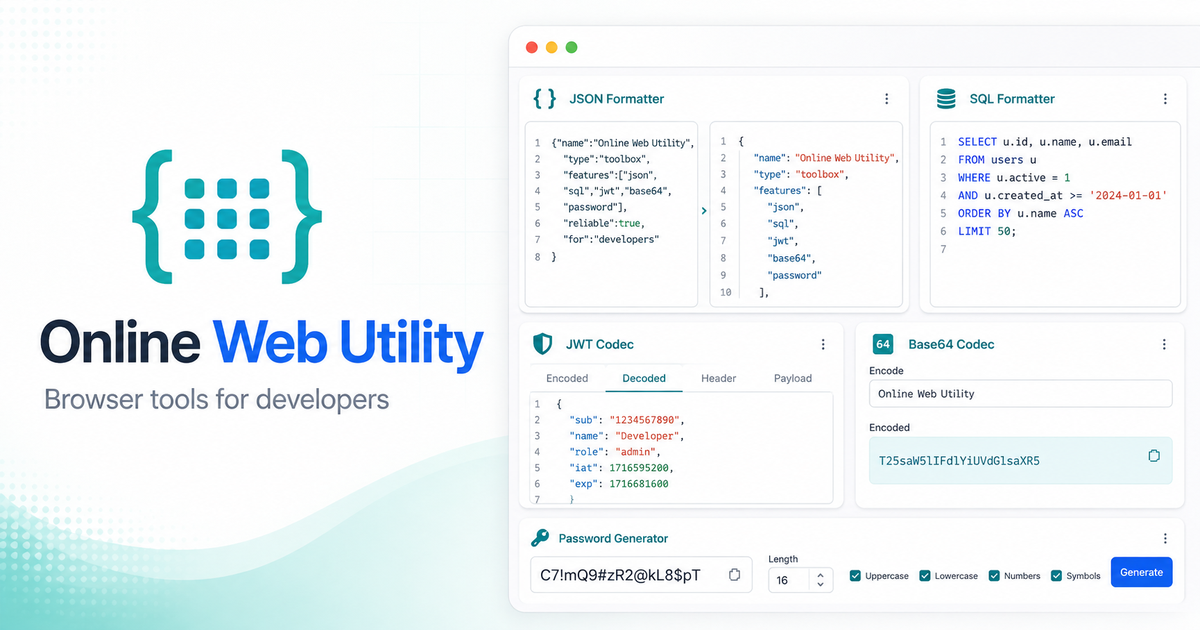This screenshot has width=1200, height=630.
Task: Click the 'ORDER BY u.name ASC' line
Action: [1020, 213]
